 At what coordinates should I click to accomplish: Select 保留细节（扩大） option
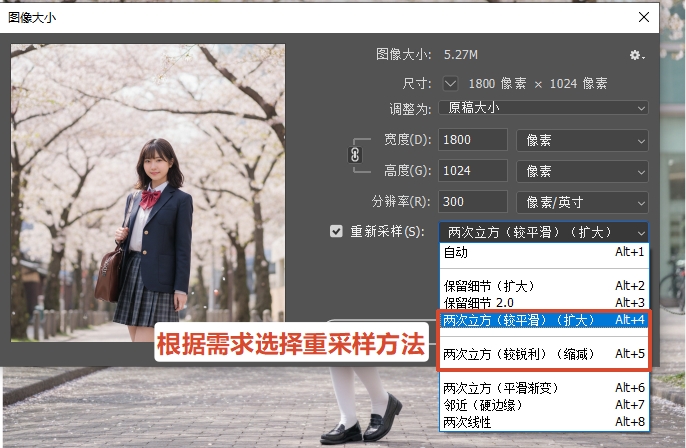click(544, 286)
